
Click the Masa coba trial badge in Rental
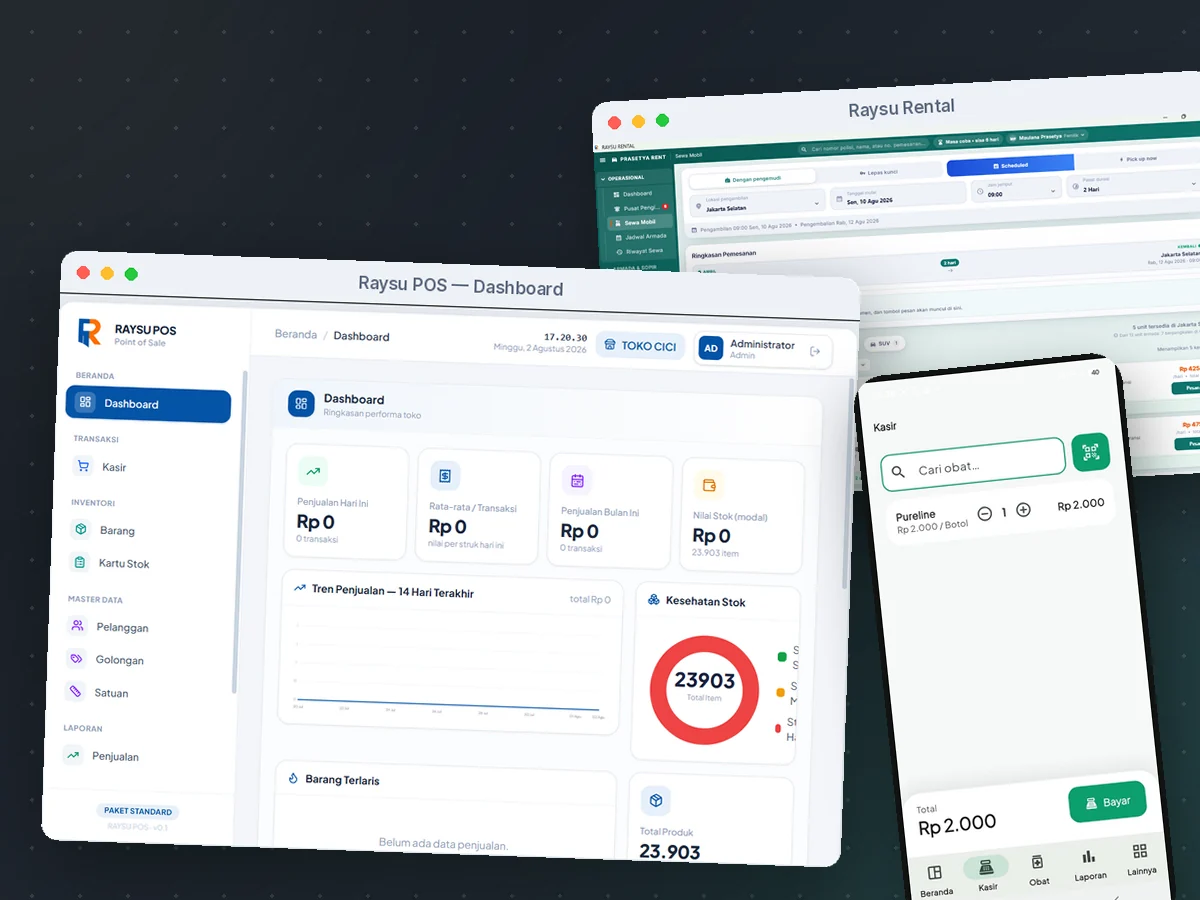(x=970, y=141)
